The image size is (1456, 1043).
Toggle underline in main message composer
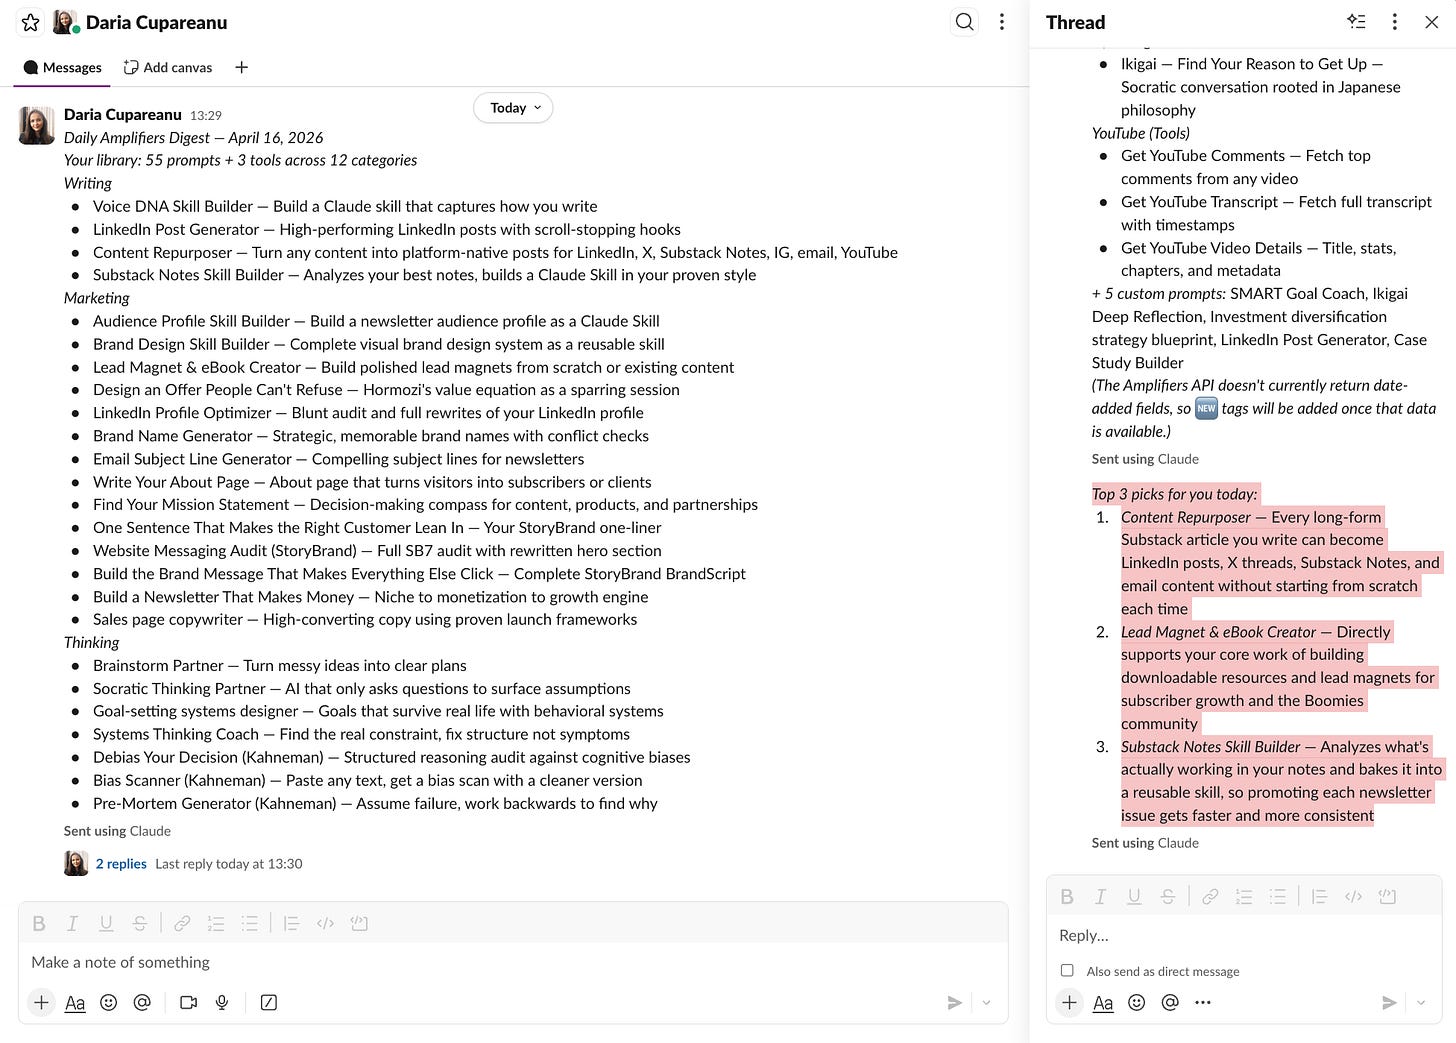[106, 923]
